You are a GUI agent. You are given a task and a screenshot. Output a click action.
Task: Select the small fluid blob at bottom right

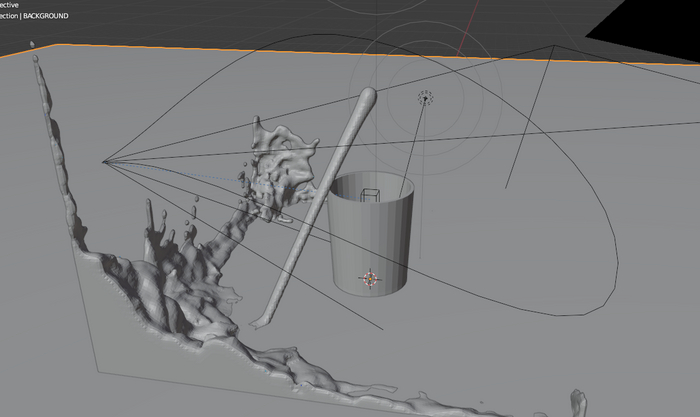click(x=577, y=402)
